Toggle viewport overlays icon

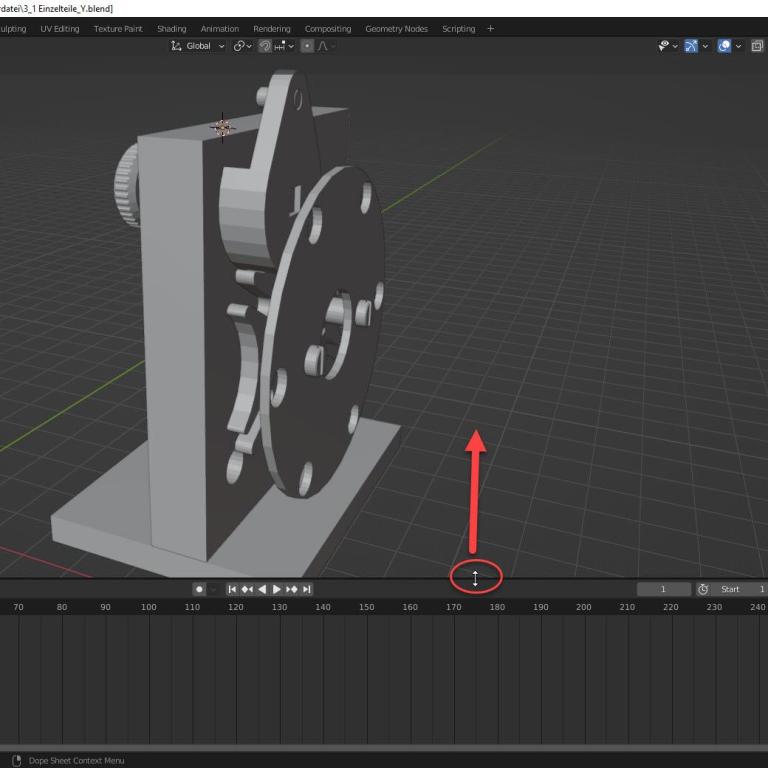click(x=724, y=46)
